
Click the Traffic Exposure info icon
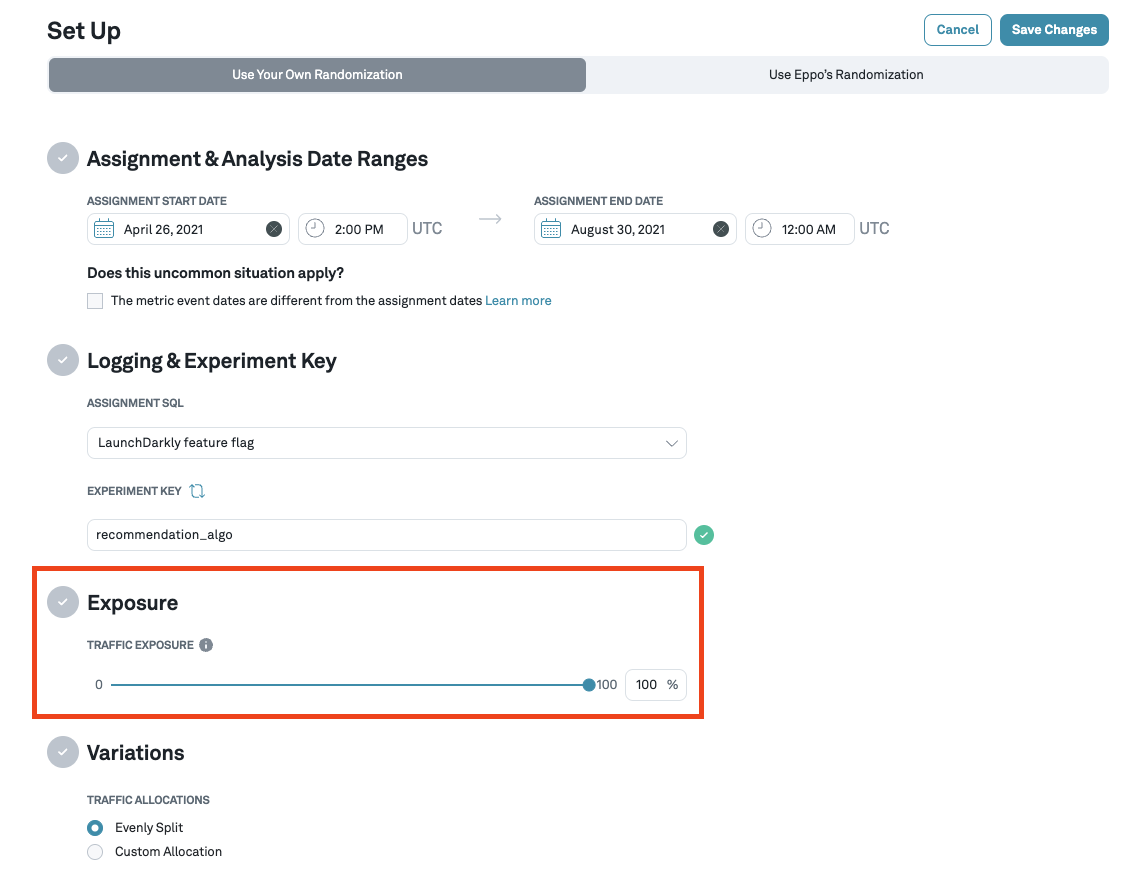point(206,645)
